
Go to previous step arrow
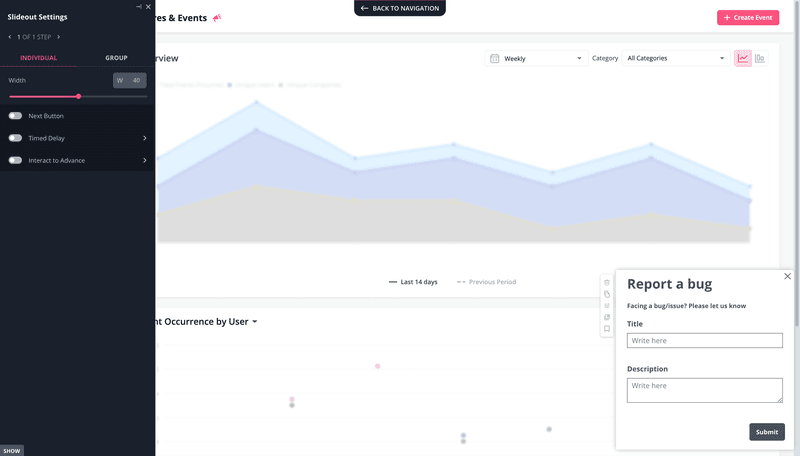[10, 37]
